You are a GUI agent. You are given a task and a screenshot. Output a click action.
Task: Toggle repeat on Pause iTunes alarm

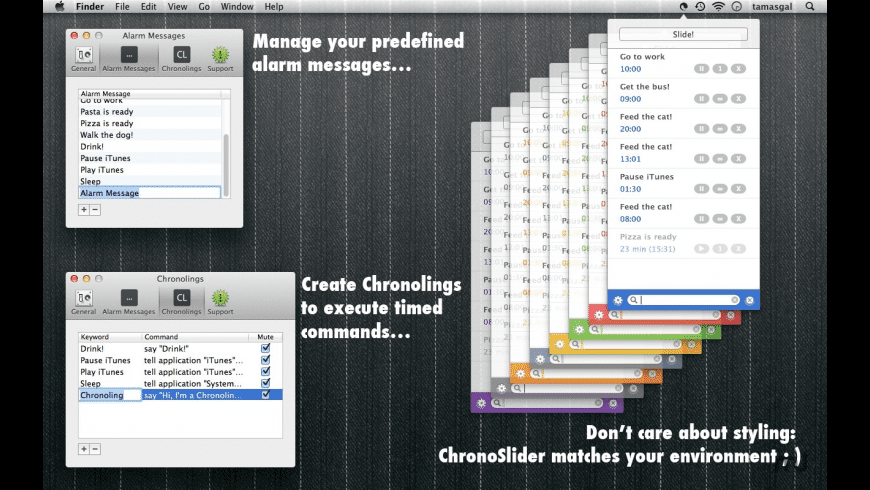click(x=720, y=189)
